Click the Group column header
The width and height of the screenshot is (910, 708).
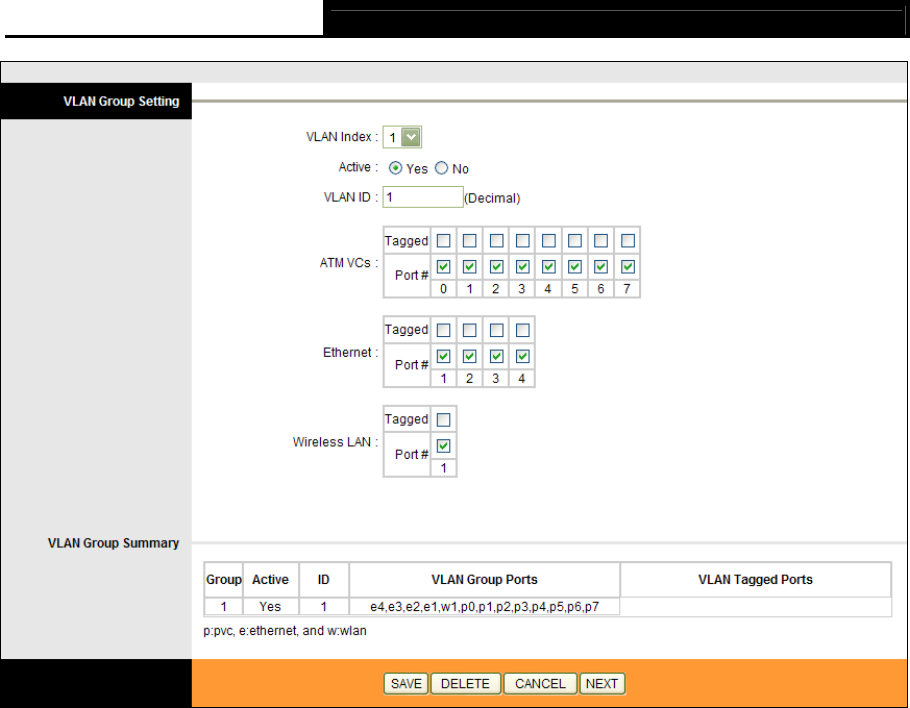(x=223, y=579)
